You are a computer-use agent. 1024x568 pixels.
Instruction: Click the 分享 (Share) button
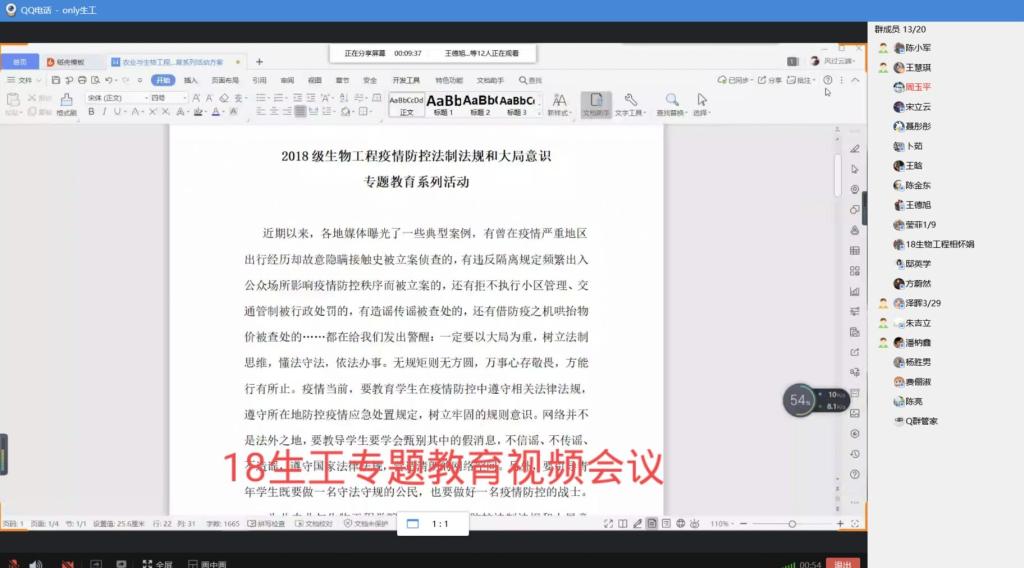click(769, 80)
